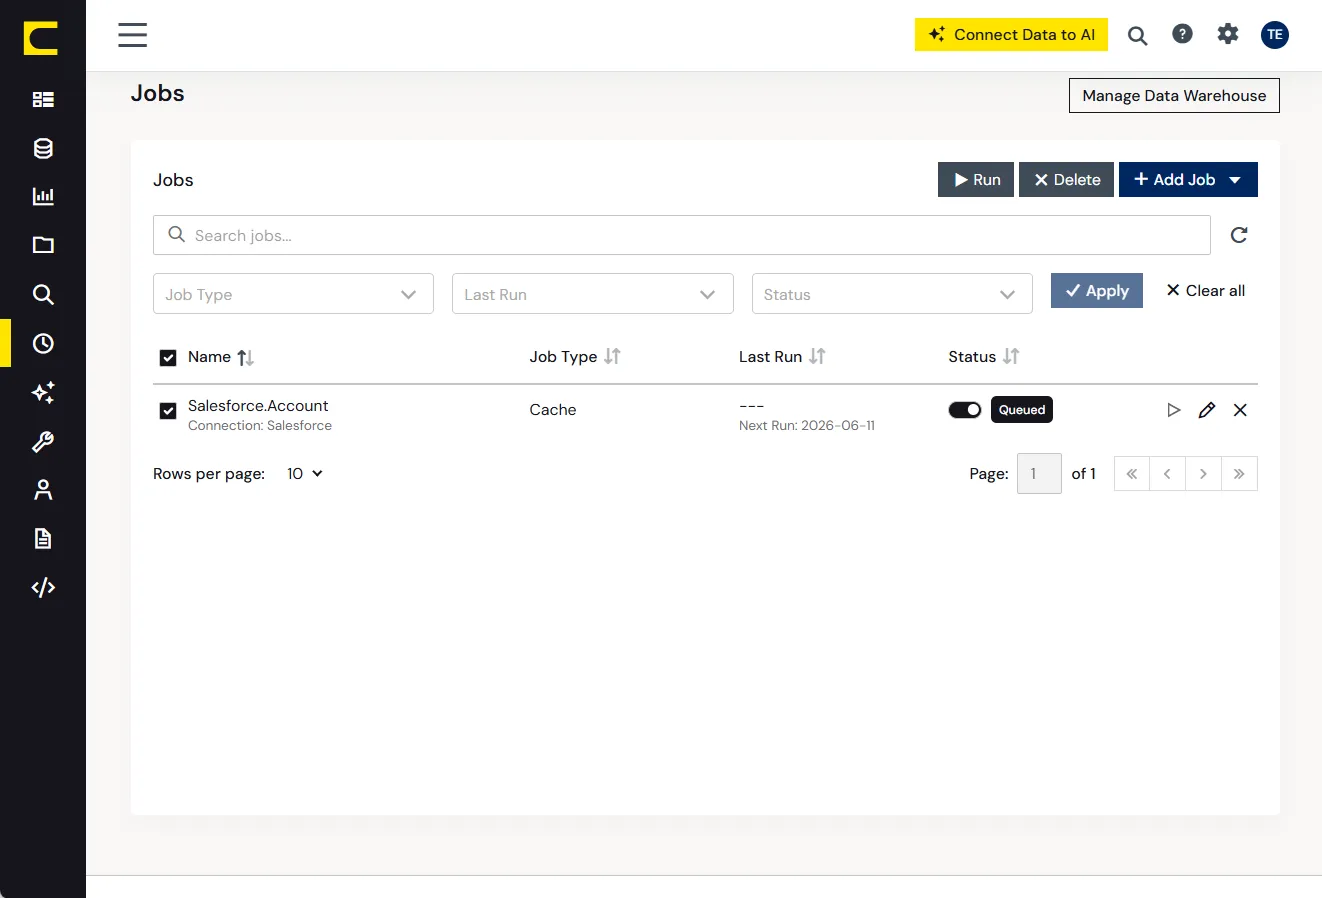The image size is (1322, 898).
Task: Open the Last Run filter dropdown
Action: coord(593,294)
